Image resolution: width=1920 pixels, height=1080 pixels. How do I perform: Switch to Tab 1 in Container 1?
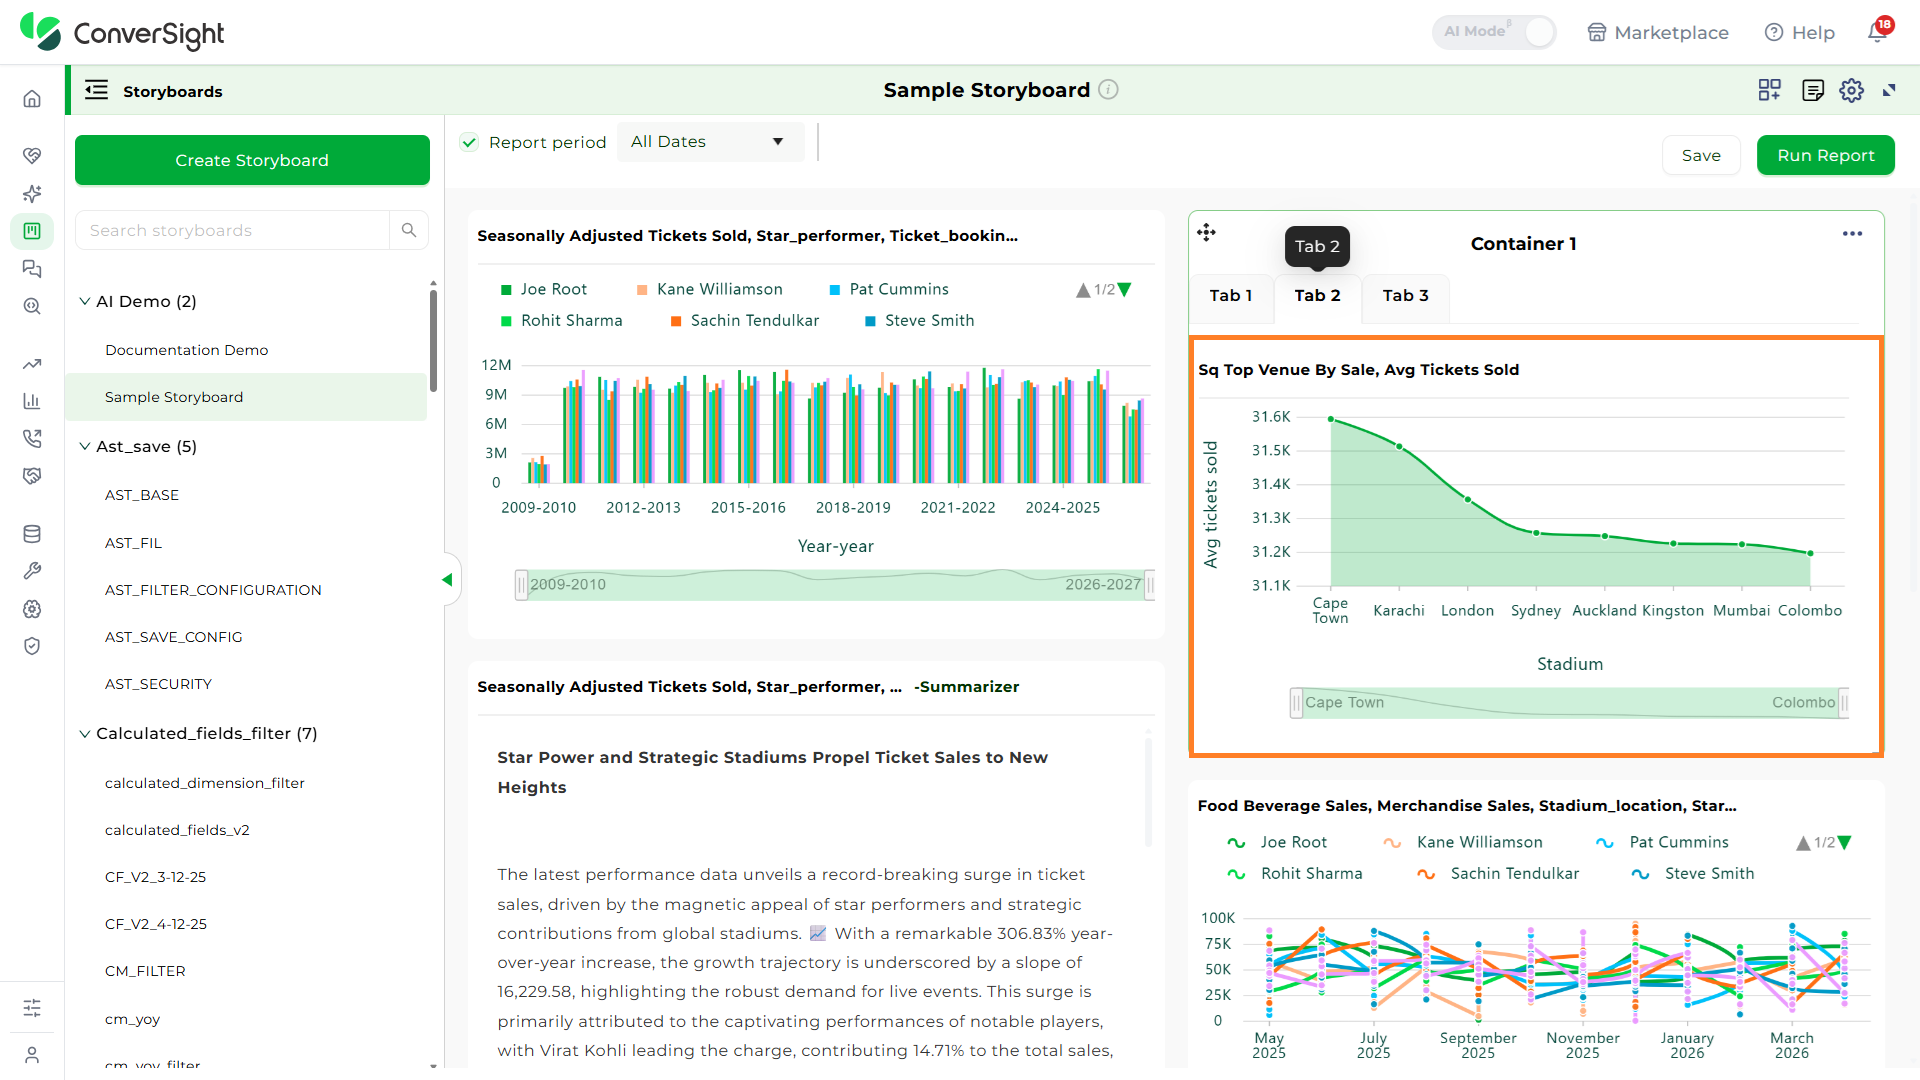click(1231, 296)
